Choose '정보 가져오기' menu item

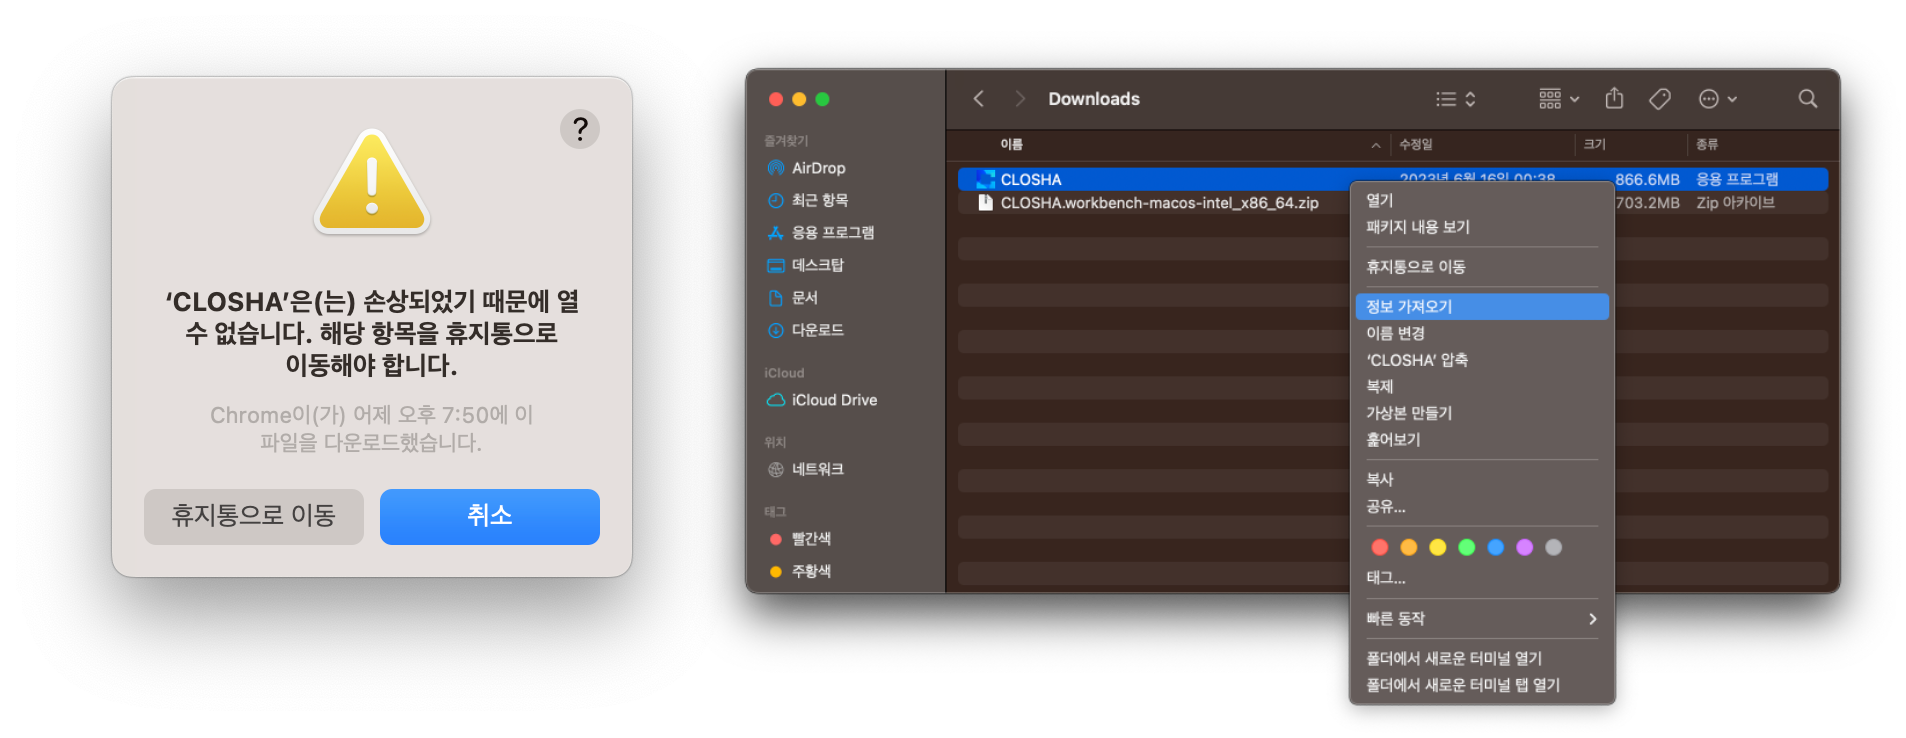[x=1482, y=307]
